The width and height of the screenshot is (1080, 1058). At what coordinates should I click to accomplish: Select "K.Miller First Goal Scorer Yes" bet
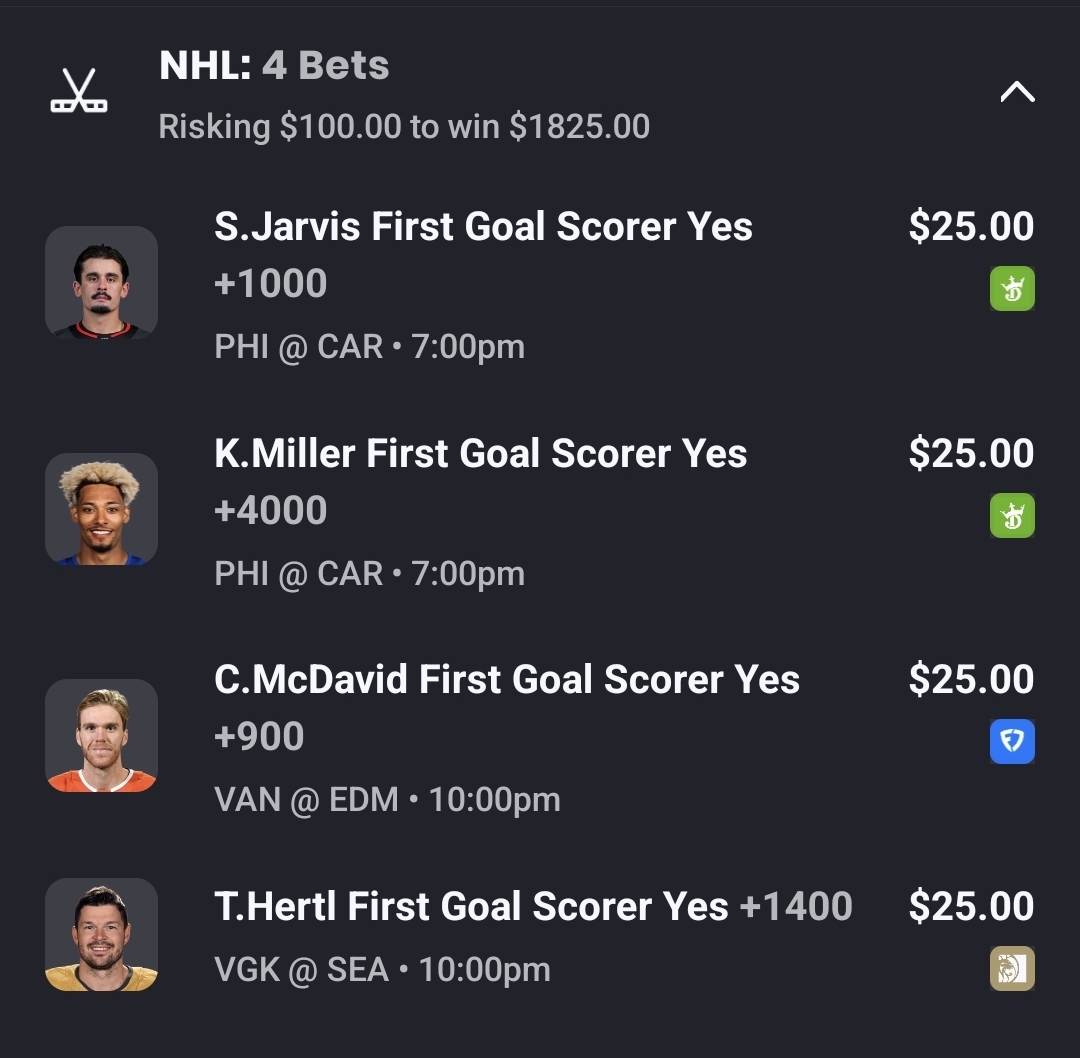pos(480,454)
